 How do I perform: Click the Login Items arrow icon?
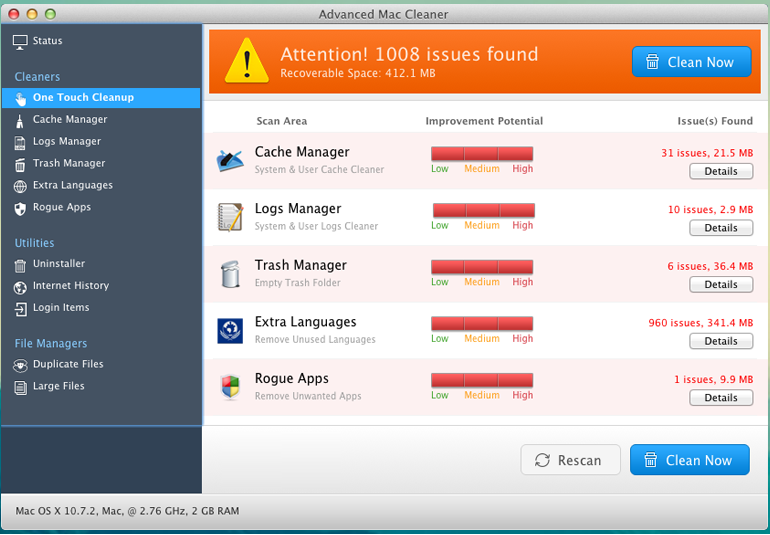20,309
